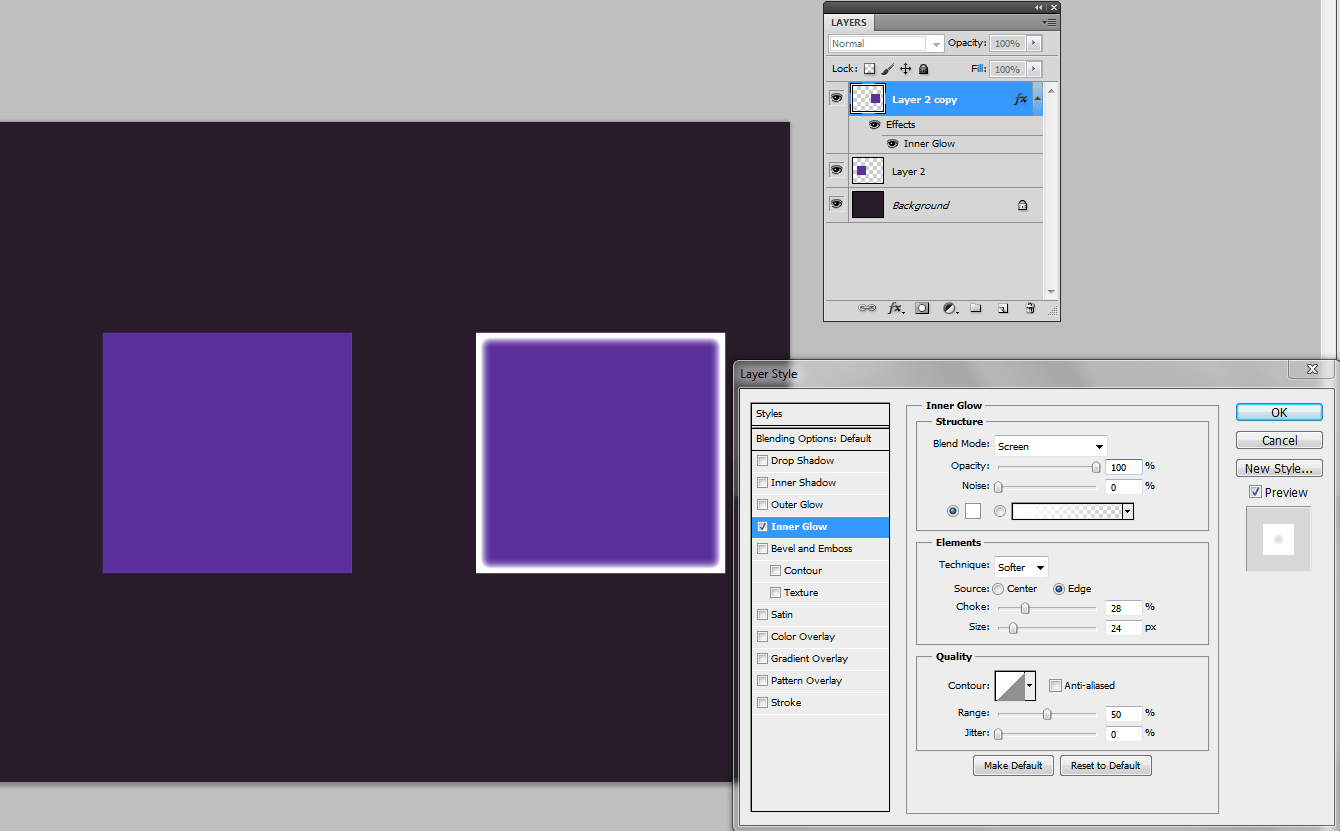Click Cancel in the Layer Style dialog
The width and height of the screenshot is (1340, 831).
1279,440
